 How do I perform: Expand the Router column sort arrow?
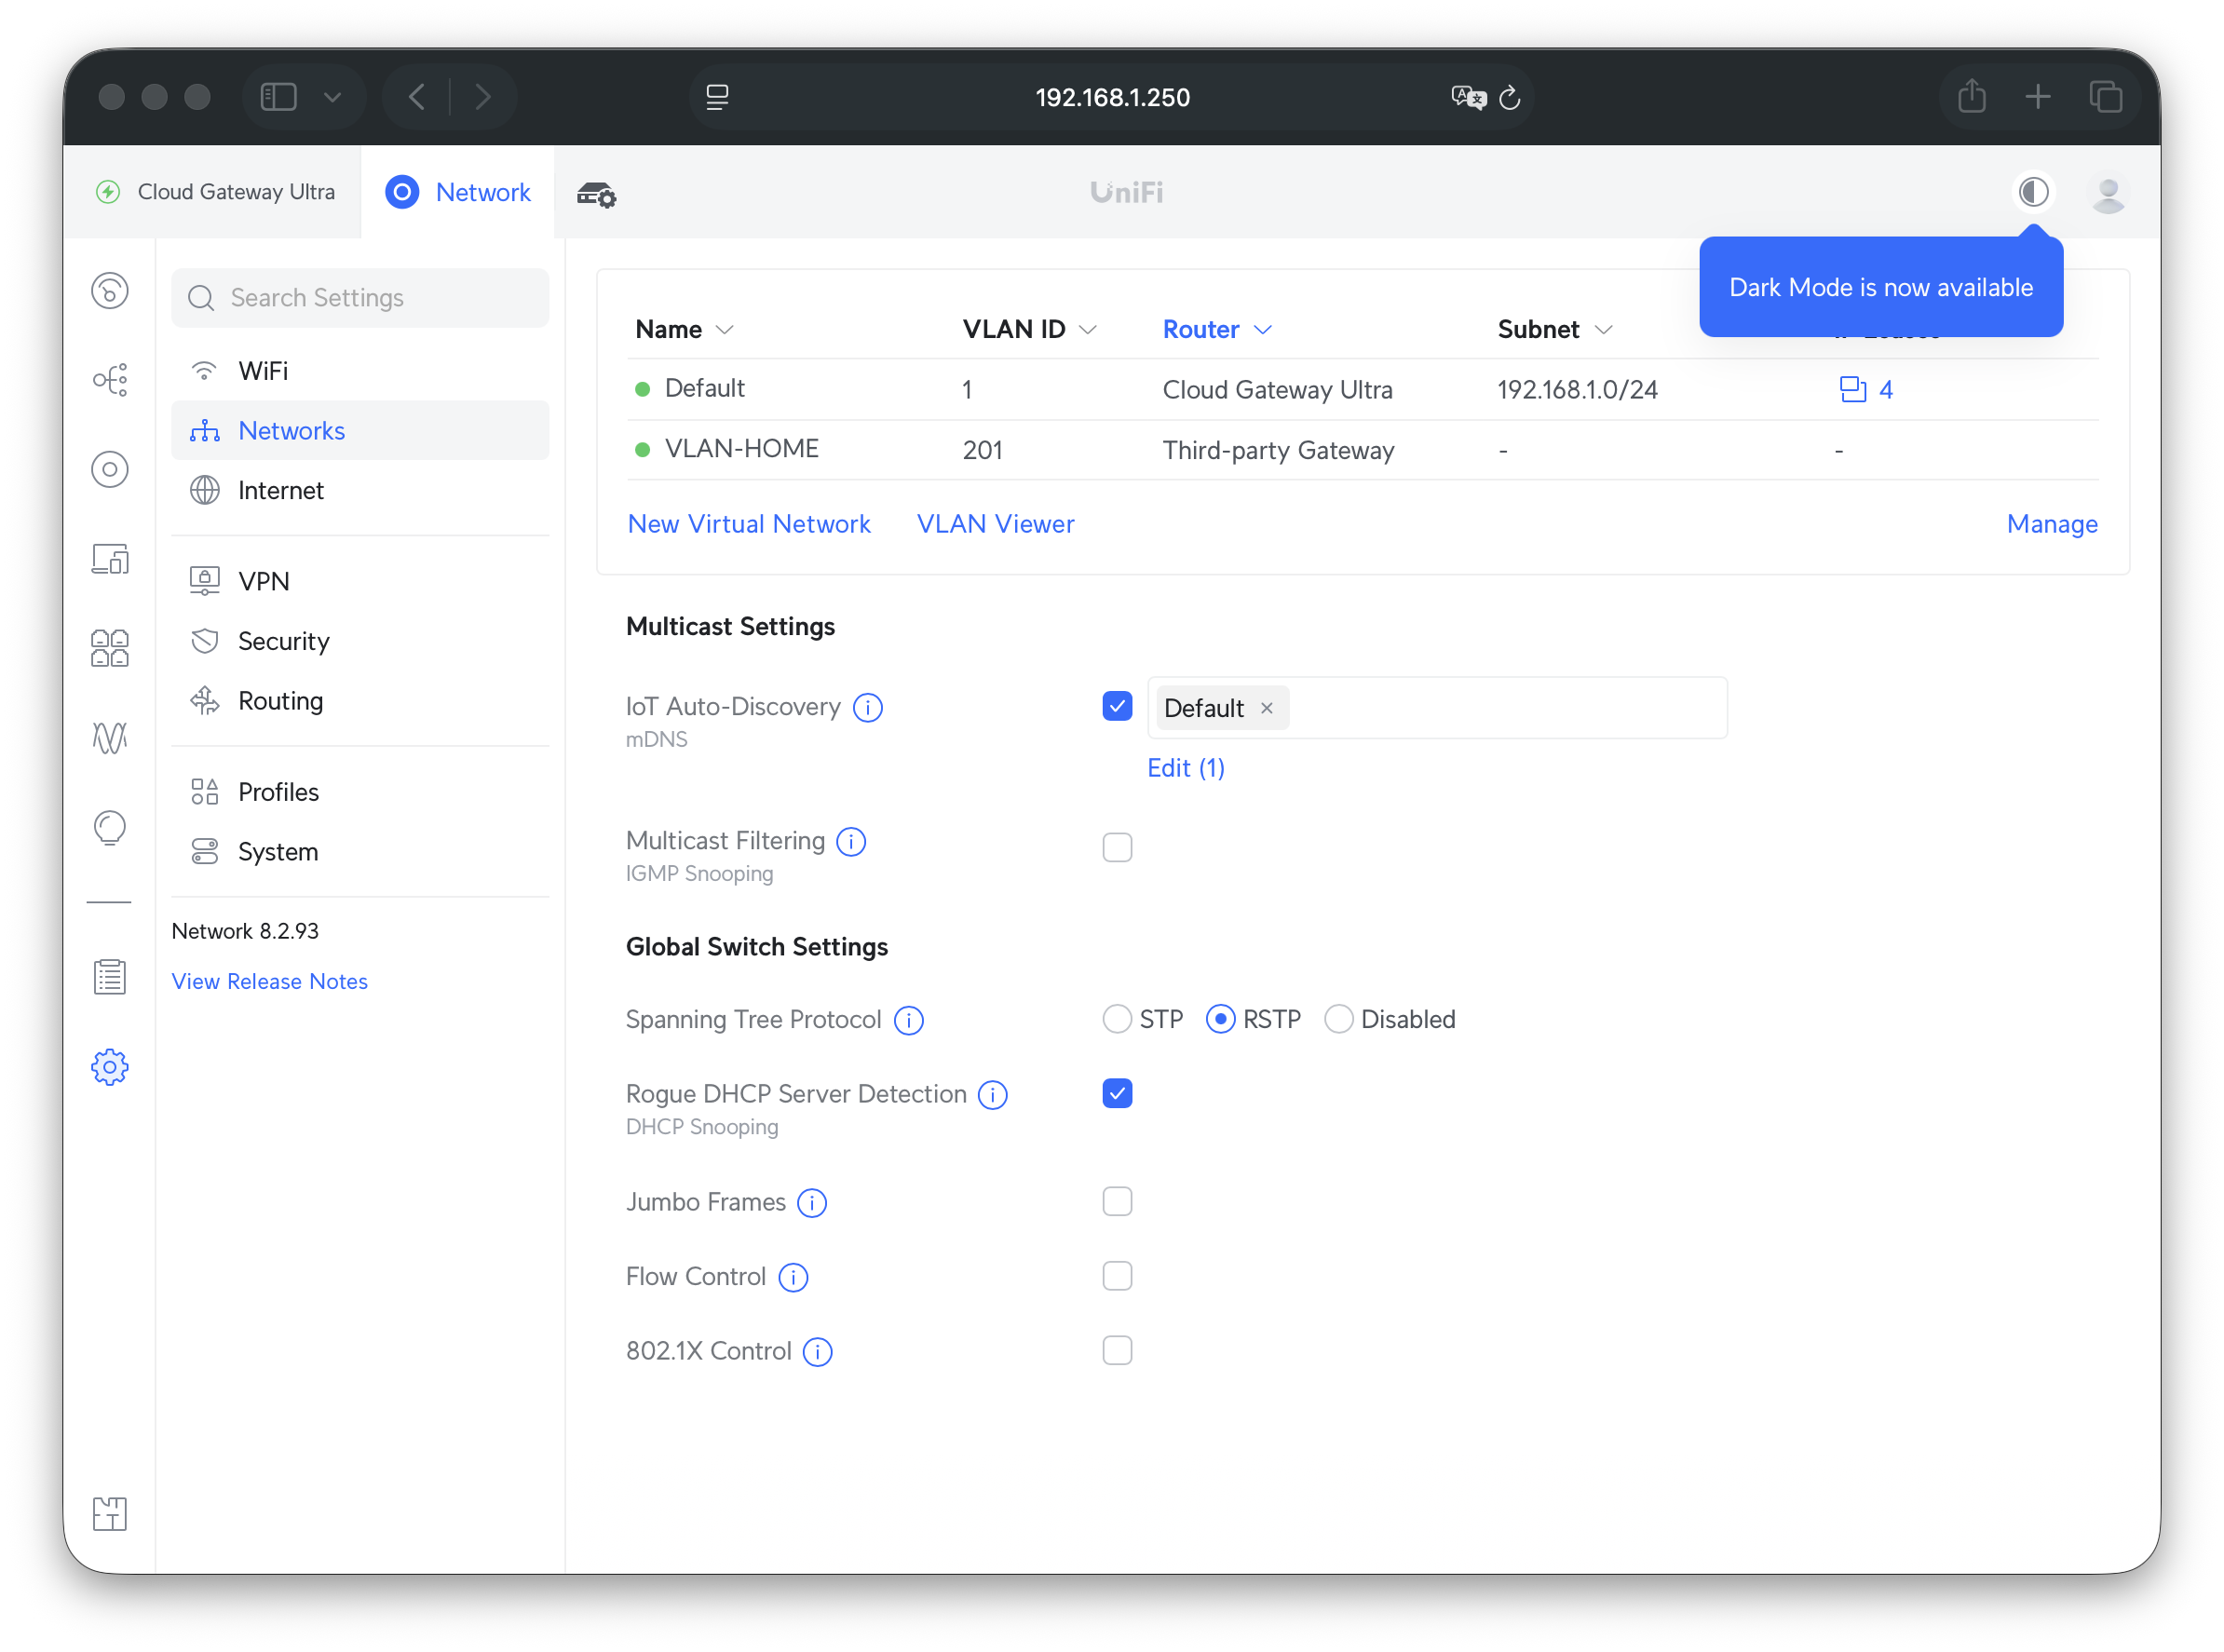tap(1263, 330)
